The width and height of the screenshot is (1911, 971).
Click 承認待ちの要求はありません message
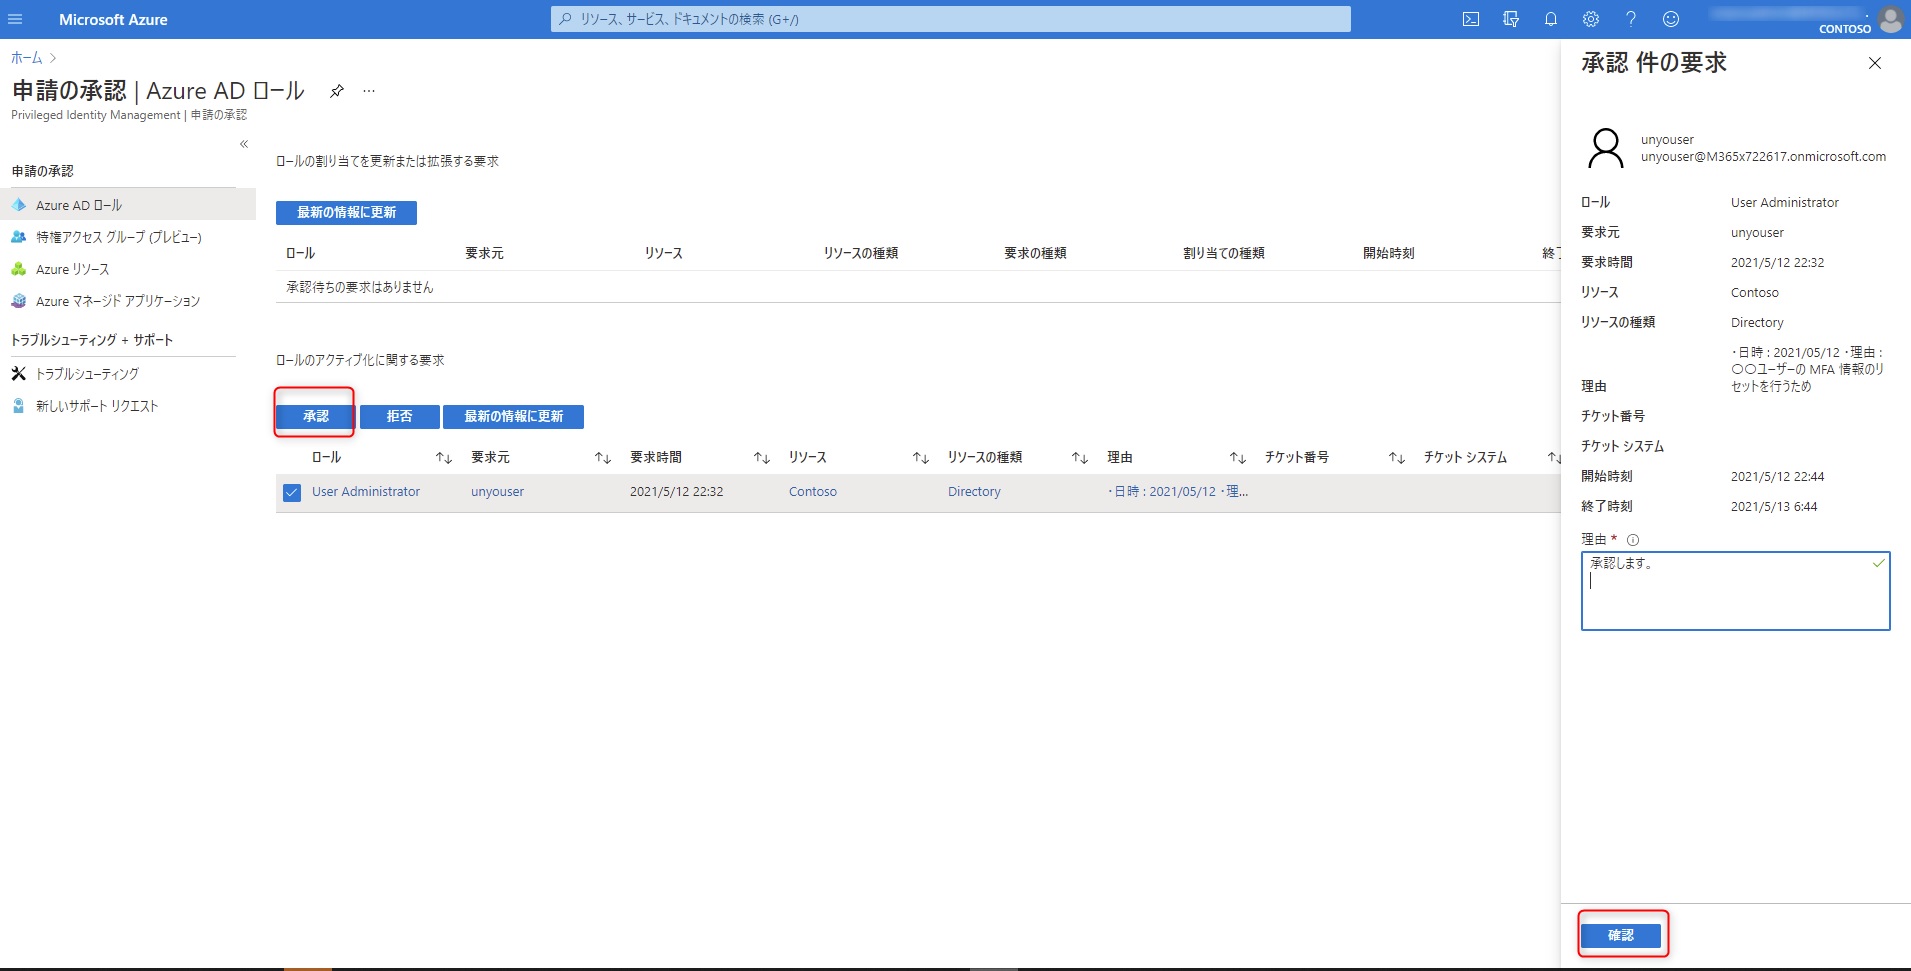(x=360, y=287)
